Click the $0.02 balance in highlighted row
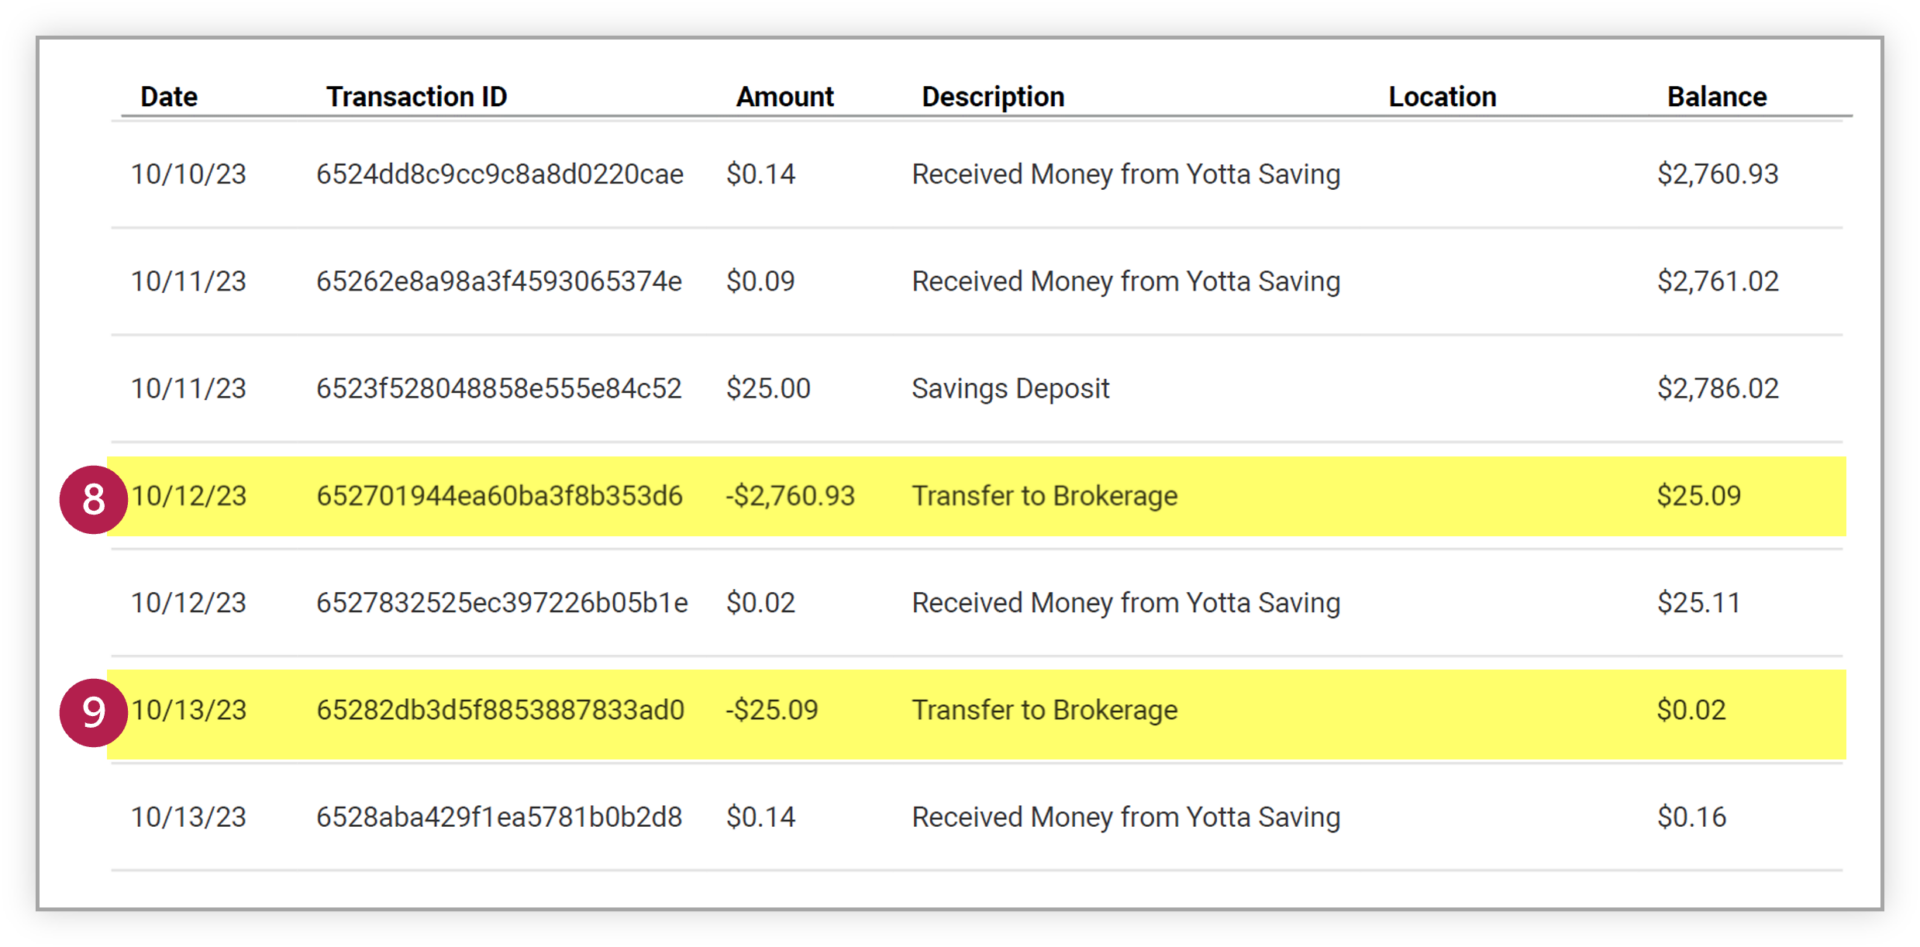This screenshot has width=1920, height=947. tap(1690, 710)
